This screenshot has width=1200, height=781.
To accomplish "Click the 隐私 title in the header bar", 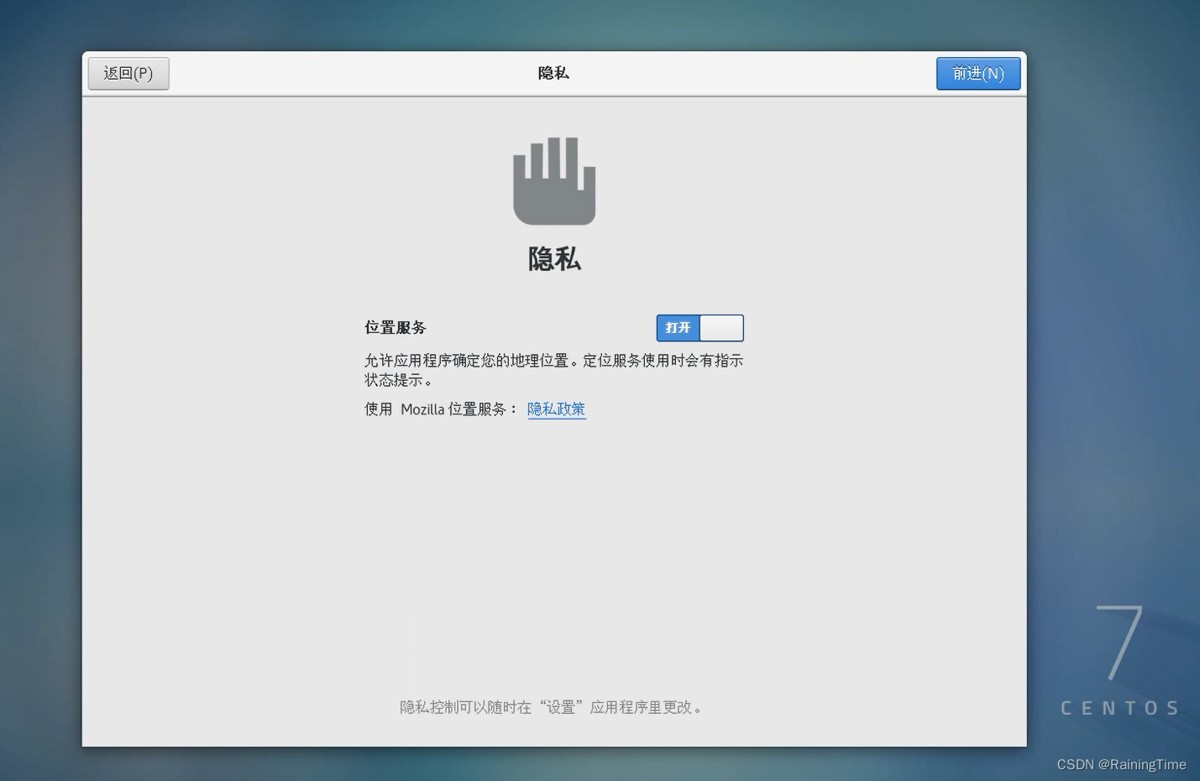I will pyautogui.click(x=553, y=74).
